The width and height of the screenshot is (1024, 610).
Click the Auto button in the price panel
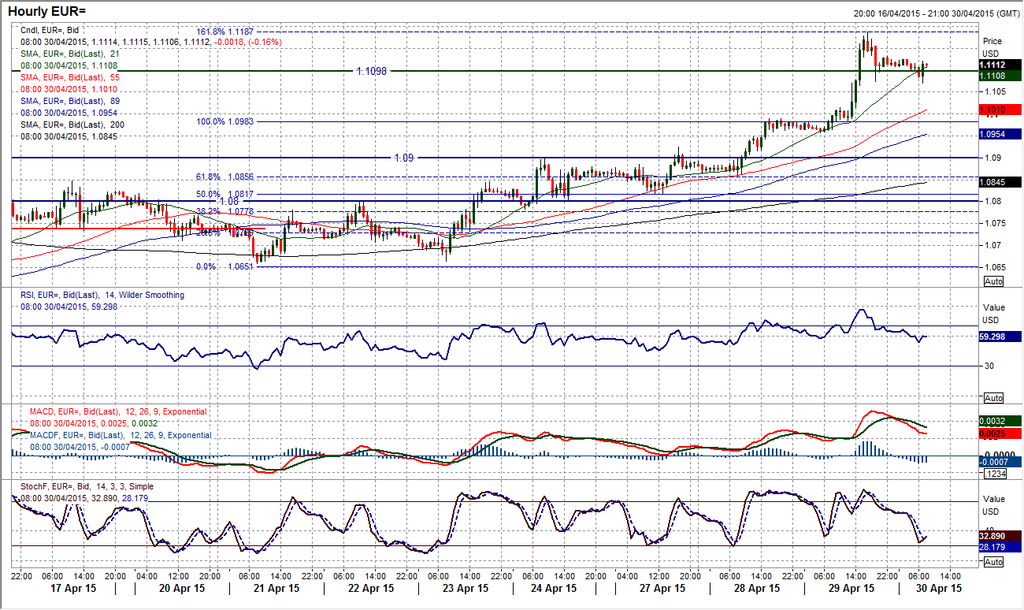coord(993,282)
